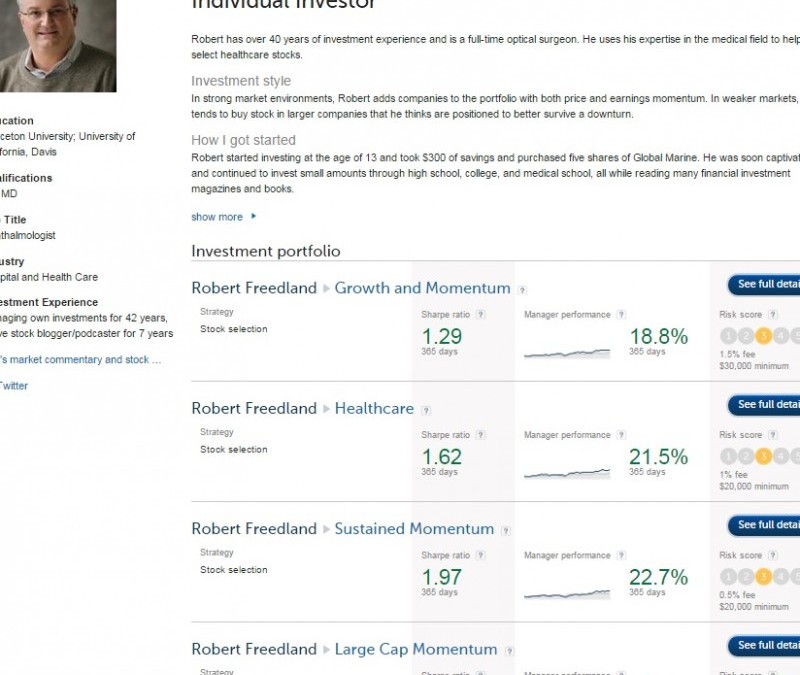Click help icon beside Sustained Momentum title
The image size is (800, 675).
point(507,530)
